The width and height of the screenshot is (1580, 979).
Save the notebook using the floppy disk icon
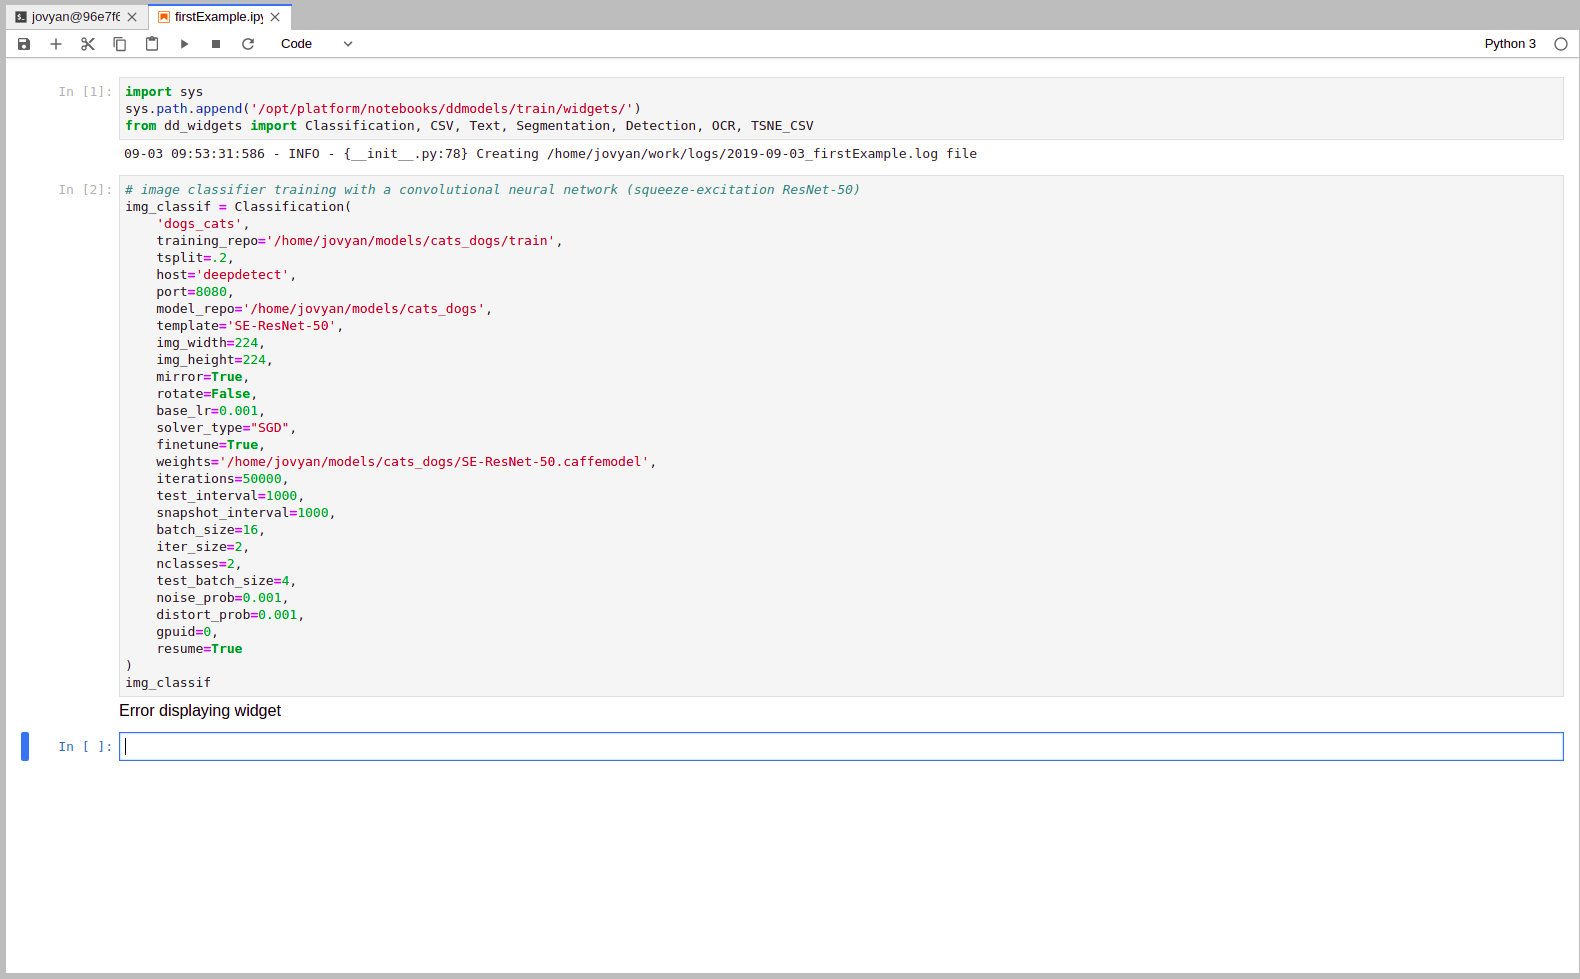pos(24,44)
